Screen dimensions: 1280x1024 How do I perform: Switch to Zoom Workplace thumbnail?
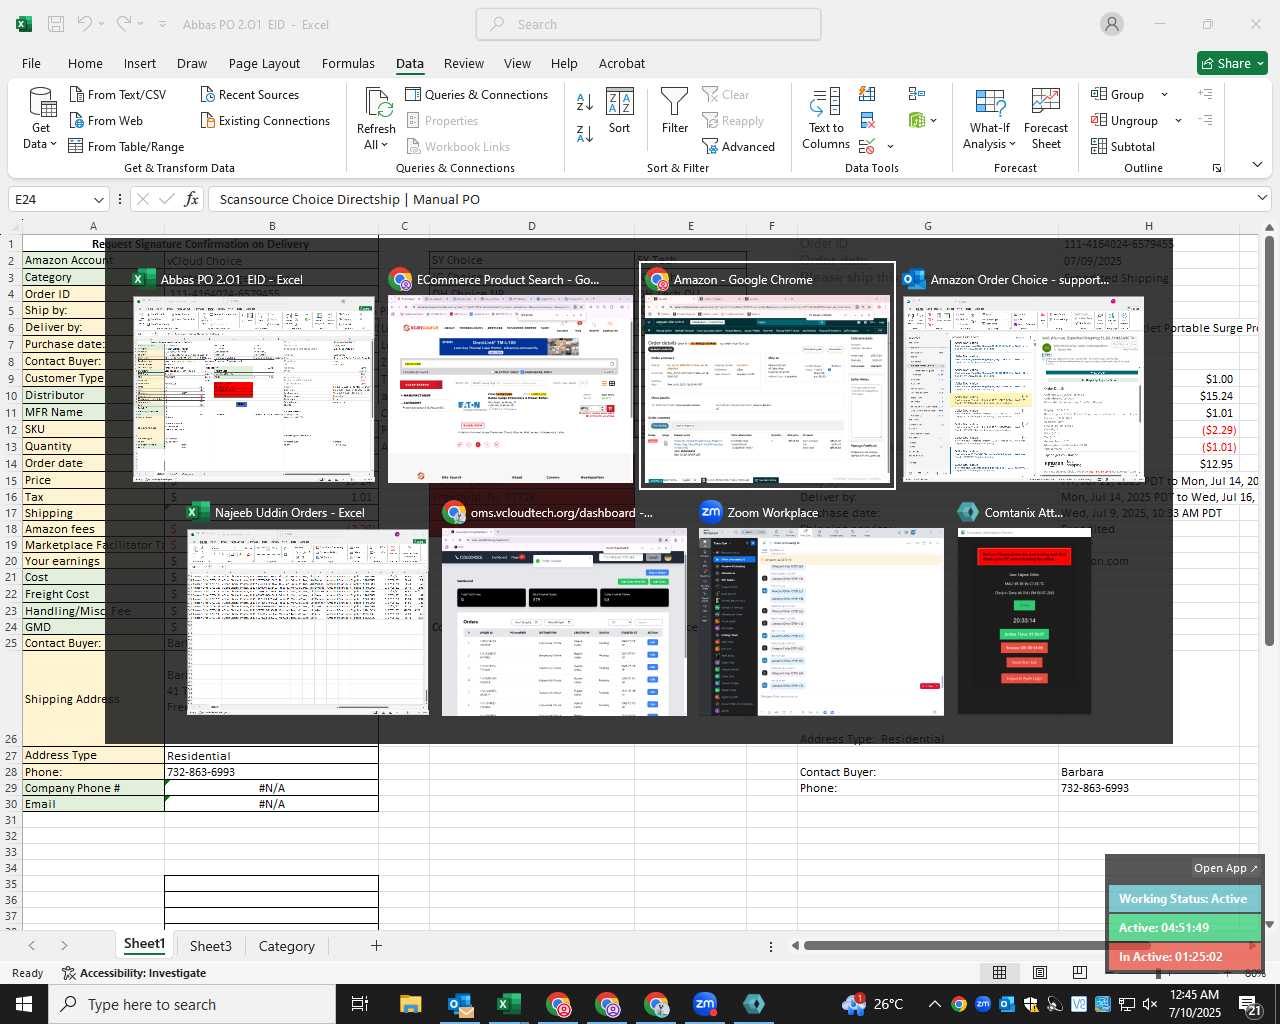coord(821,610)
